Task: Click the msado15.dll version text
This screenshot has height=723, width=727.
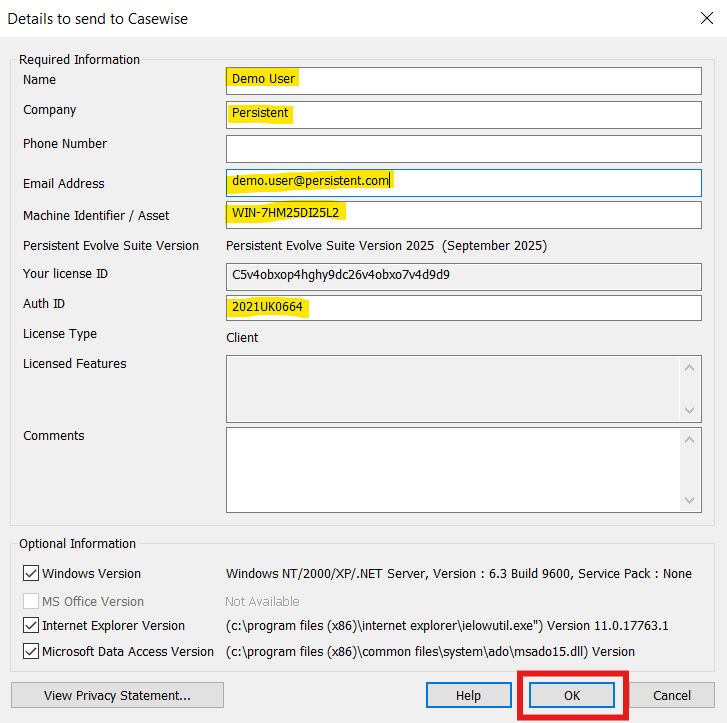Action: point(430,652)
